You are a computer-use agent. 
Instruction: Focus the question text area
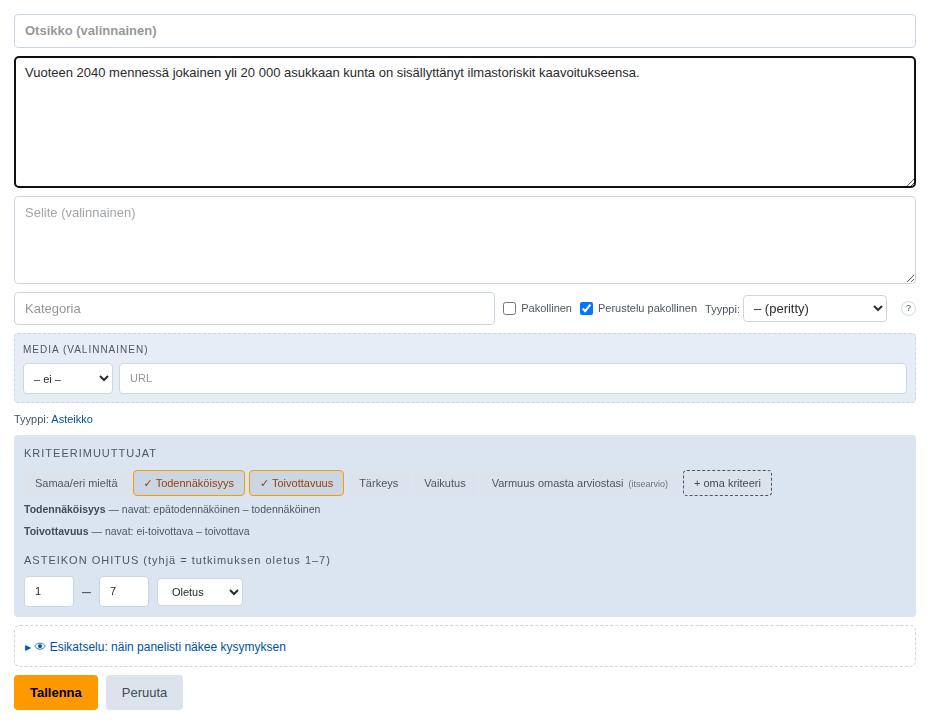coord(465,122)
